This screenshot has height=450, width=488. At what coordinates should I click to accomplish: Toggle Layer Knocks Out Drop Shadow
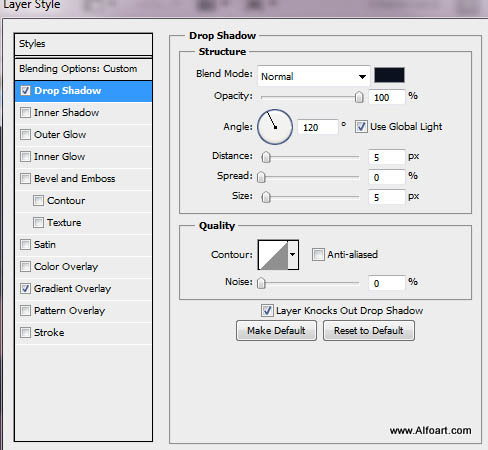[x=267, y=311]
